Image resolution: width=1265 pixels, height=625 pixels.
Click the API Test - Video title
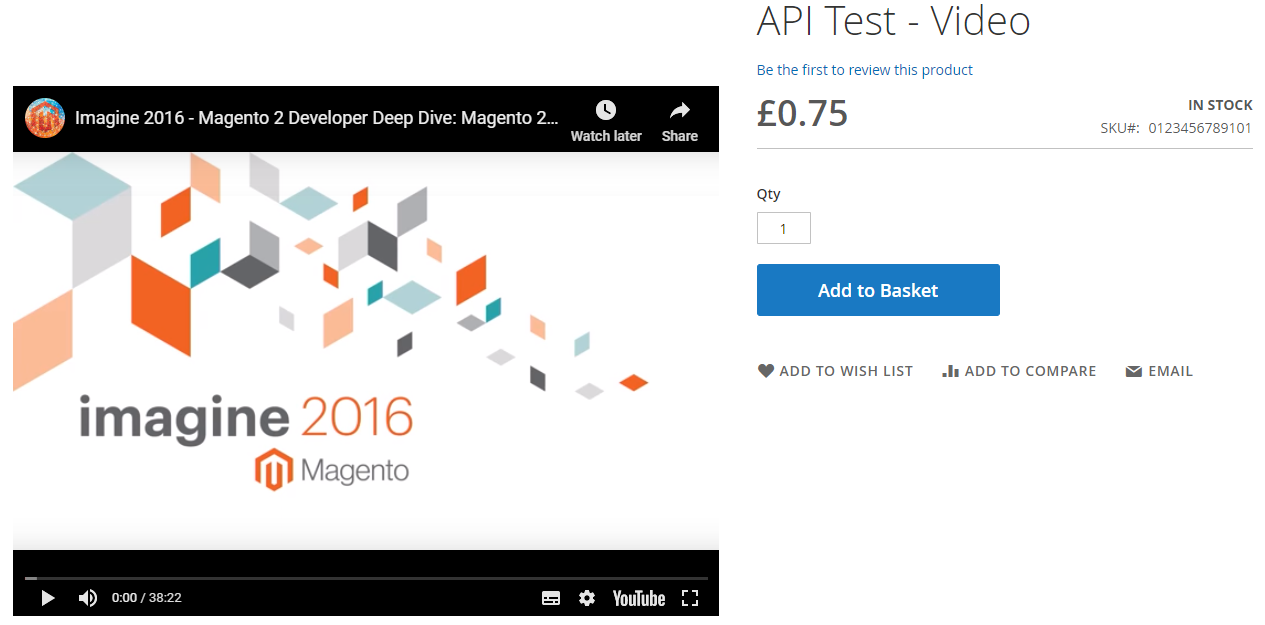tap(893, 21)
